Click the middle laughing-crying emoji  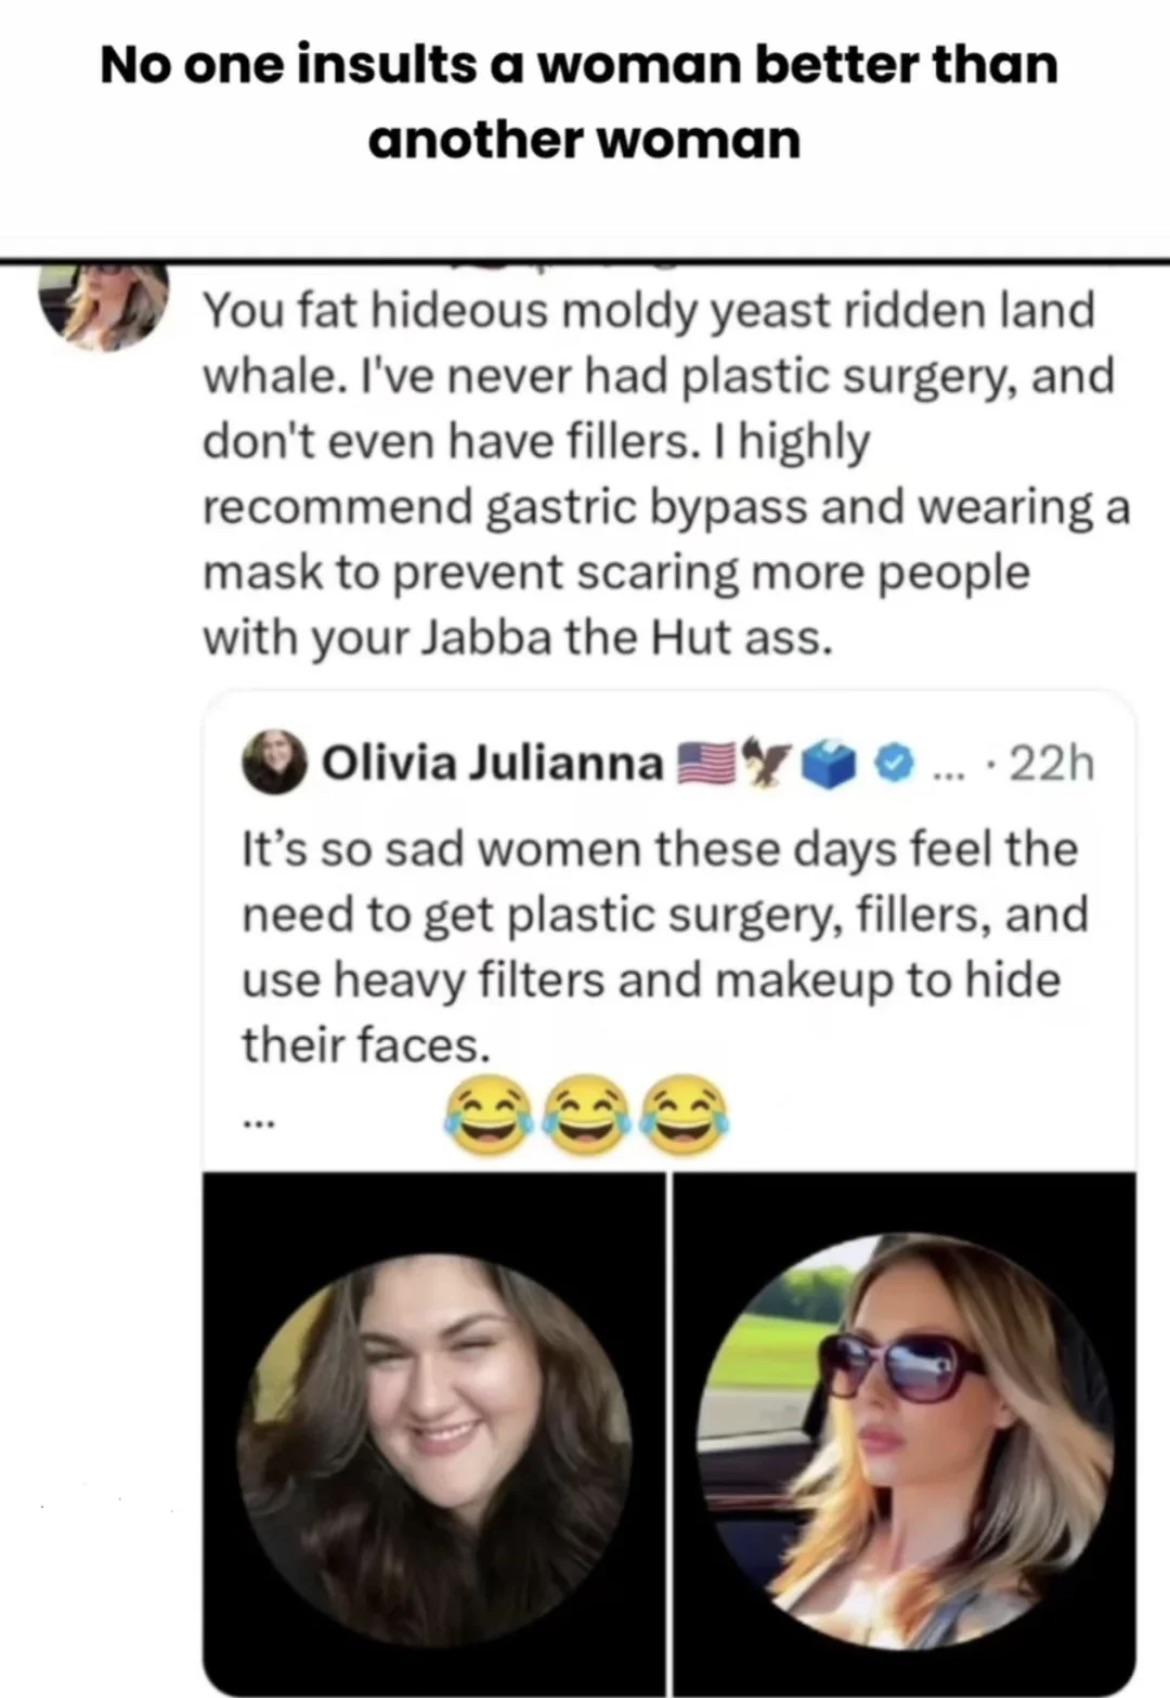pos(586,1116)
